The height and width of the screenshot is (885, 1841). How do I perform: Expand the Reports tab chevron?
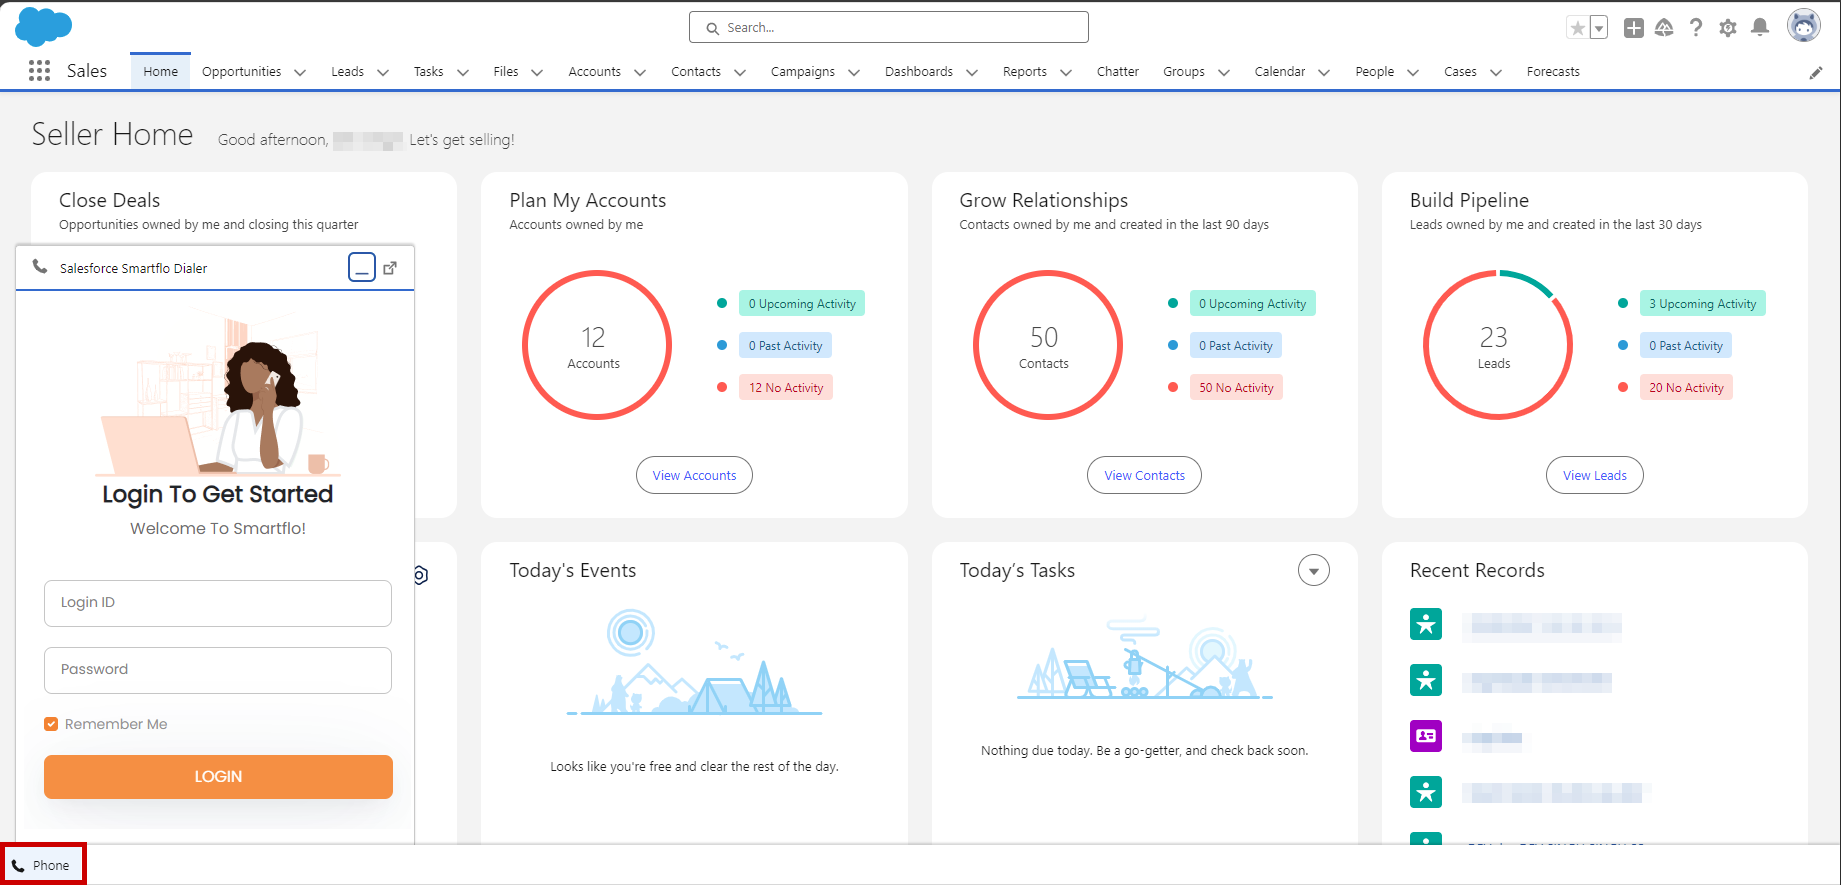(x=1066, y=72)
